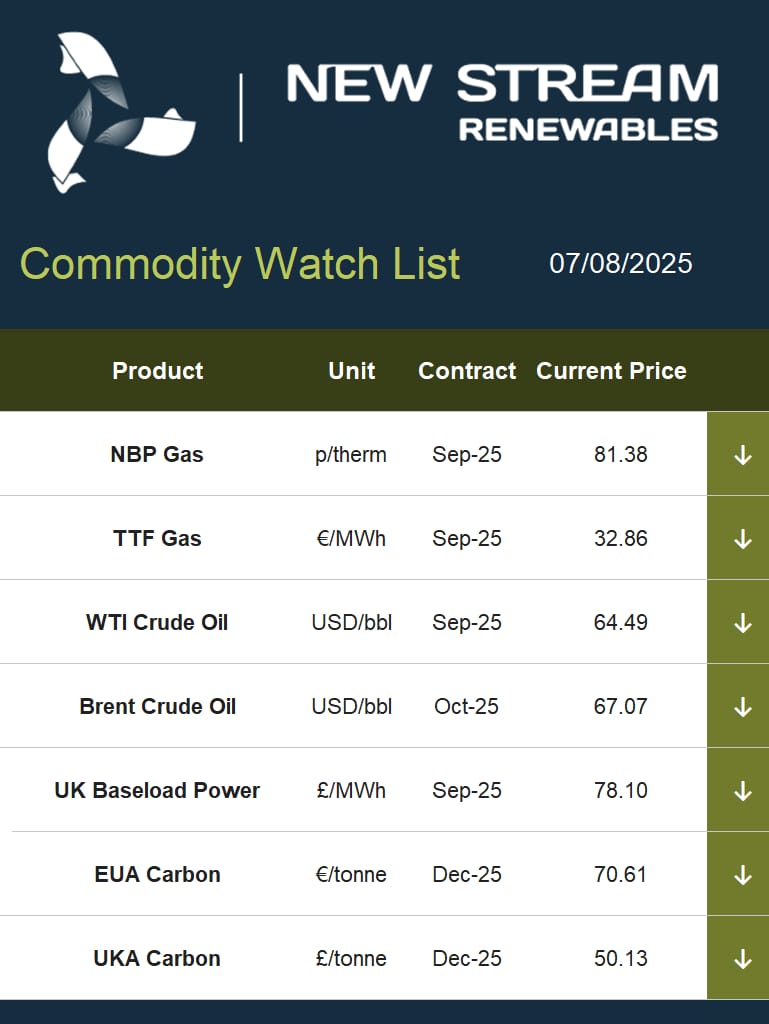The image size is (769, 1024).
Task: Click the Unit column header
Action: coord(351,370)
